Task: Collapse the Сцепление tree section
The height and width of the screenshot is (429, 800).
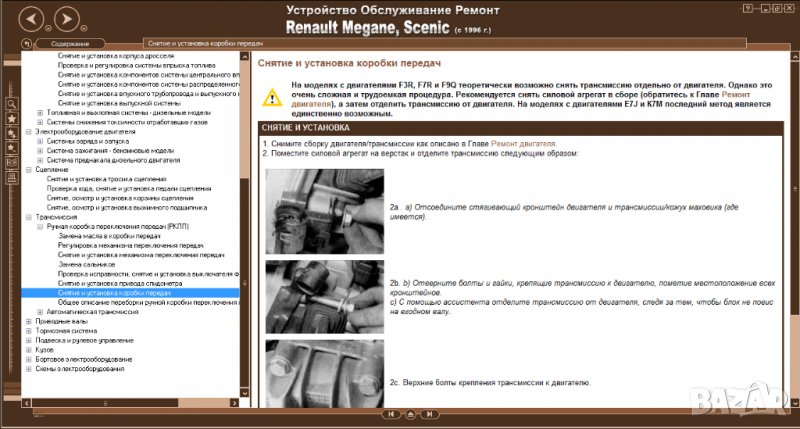Action: [x=29, y=169]
